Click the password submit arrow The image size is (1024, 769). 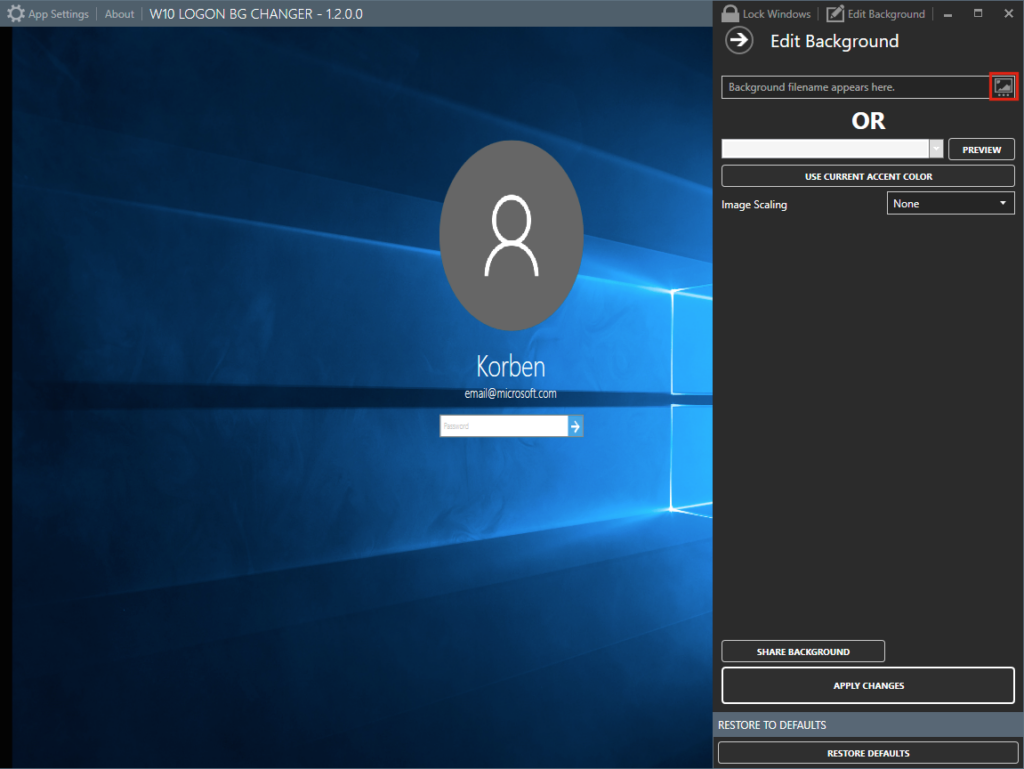click(x=575, y=426)
